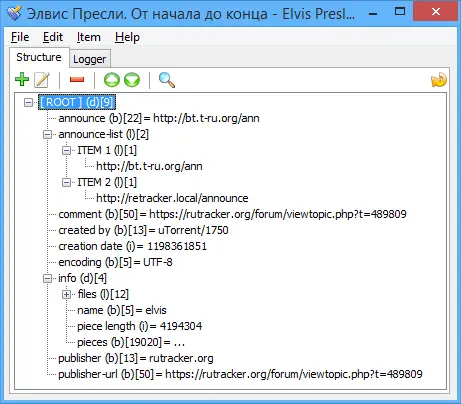461x404 pixels.
Task: Switch to the Logger tab
Action: 90,59
